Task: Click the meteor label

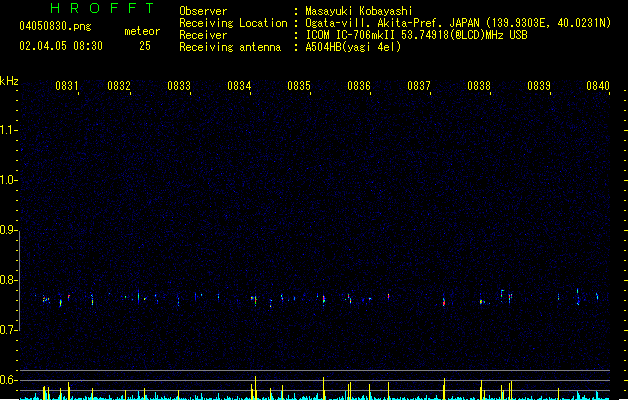Action: (142, 31)
